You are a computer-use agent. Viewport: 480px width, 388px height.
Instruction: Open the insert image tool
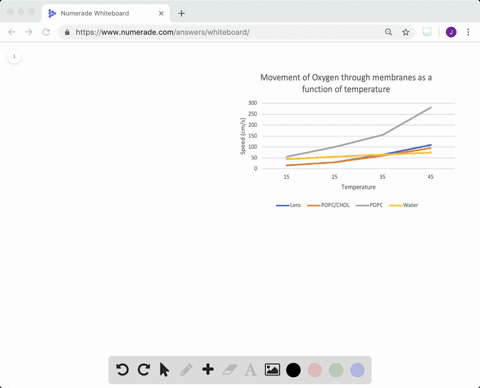coord(272,370)
